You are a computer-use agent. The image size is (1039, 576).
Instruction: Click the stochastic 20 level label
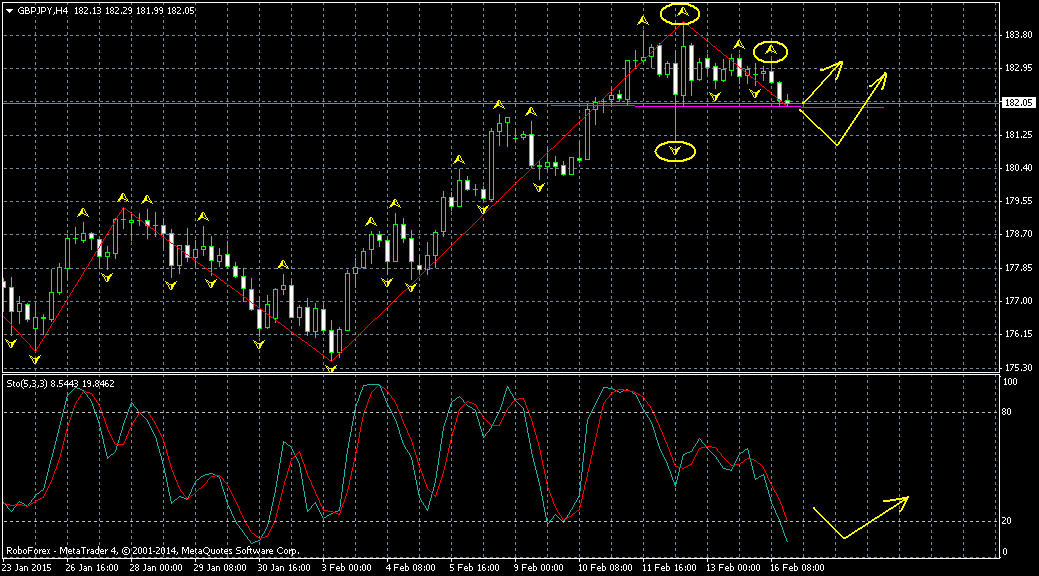[x=1010, y=521]
